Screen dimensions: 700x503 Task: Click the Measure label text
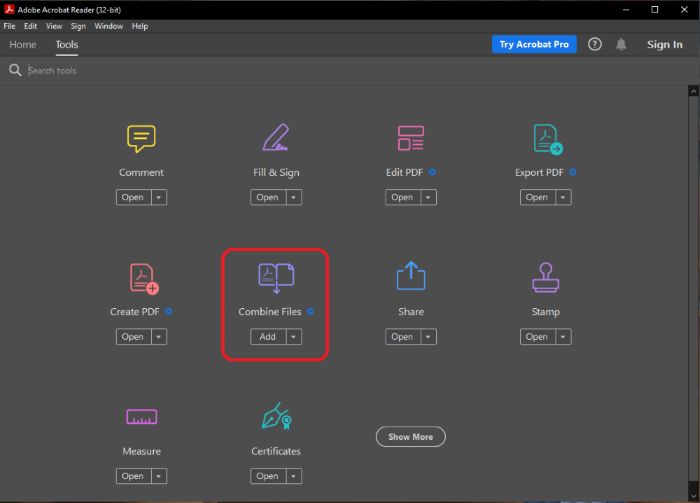[142, 451]
